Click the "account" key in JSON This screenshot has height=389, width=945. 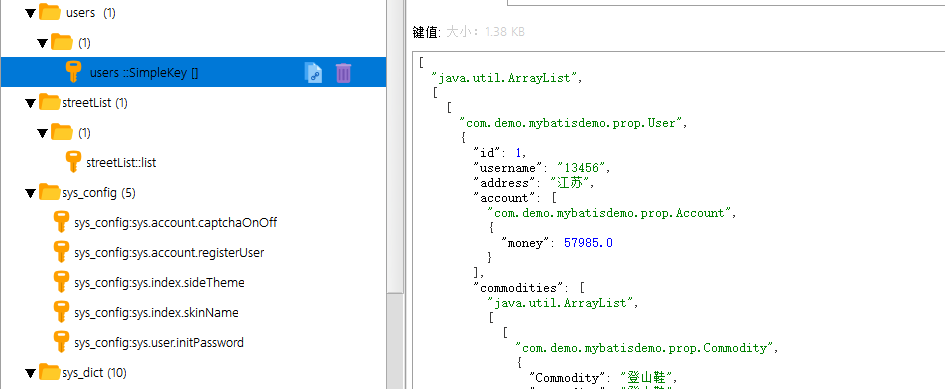coord(504,198)
